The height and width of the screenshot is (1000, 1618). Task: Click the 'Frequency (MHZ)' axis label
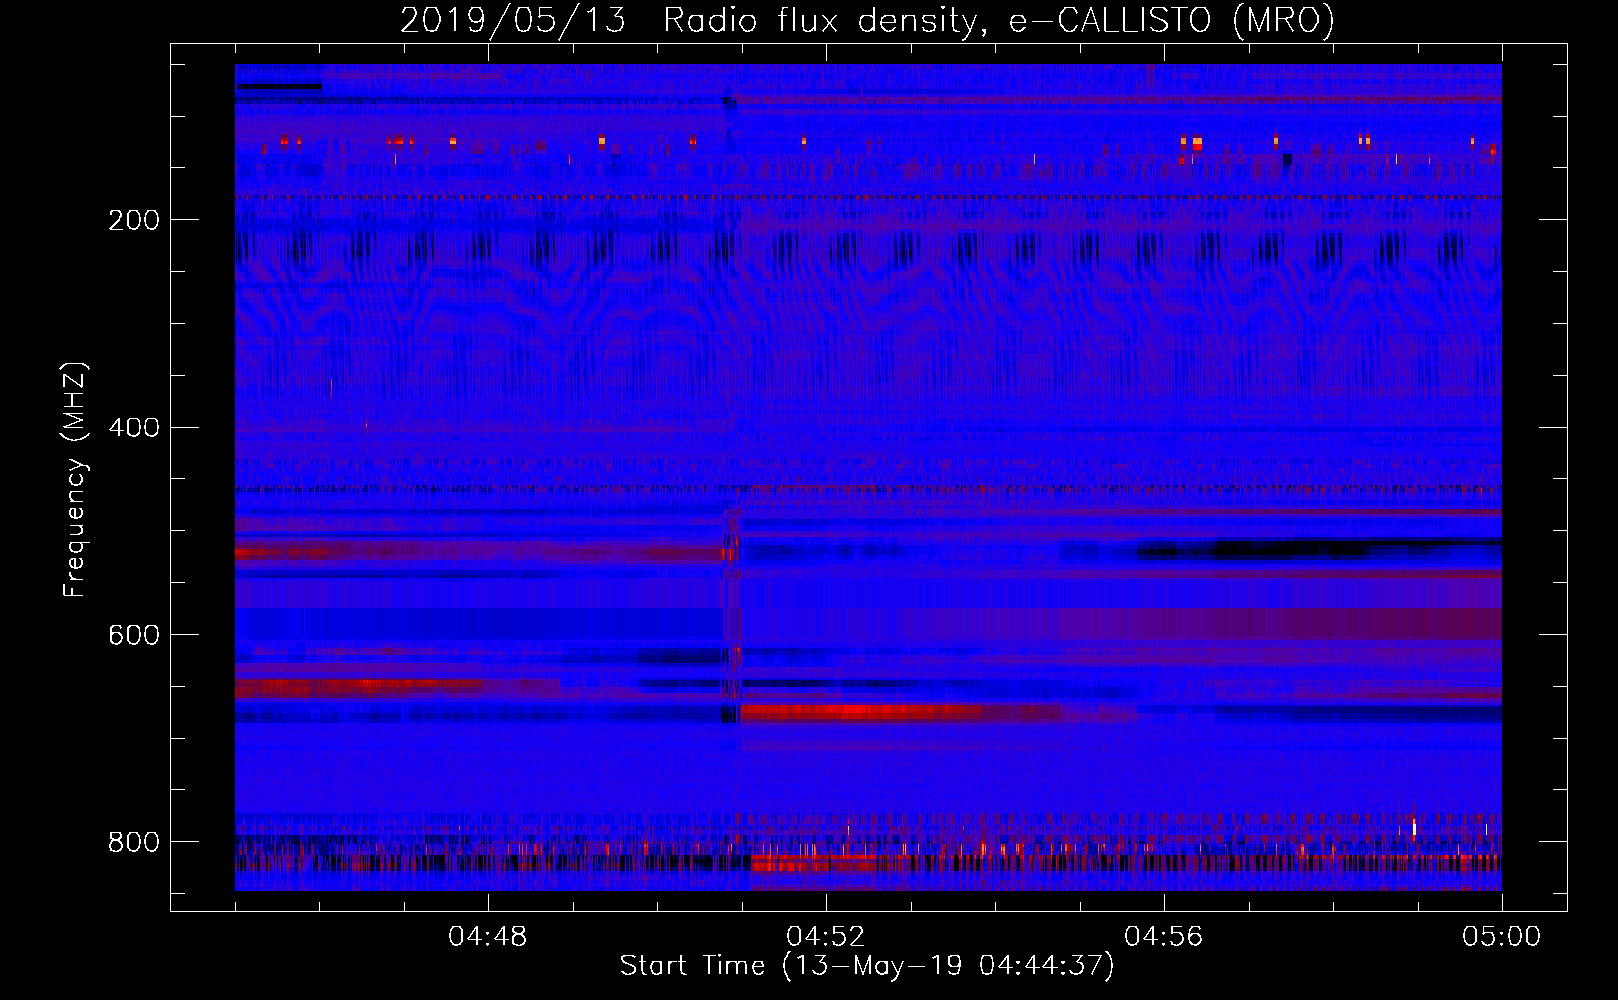pyautogui.click(x=74, y=480)
